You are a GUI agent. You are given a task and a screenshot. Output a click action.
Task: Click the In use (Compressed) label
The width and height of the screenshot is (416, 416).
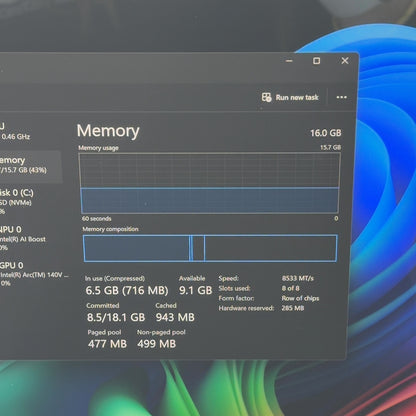(x=115, y=278)
